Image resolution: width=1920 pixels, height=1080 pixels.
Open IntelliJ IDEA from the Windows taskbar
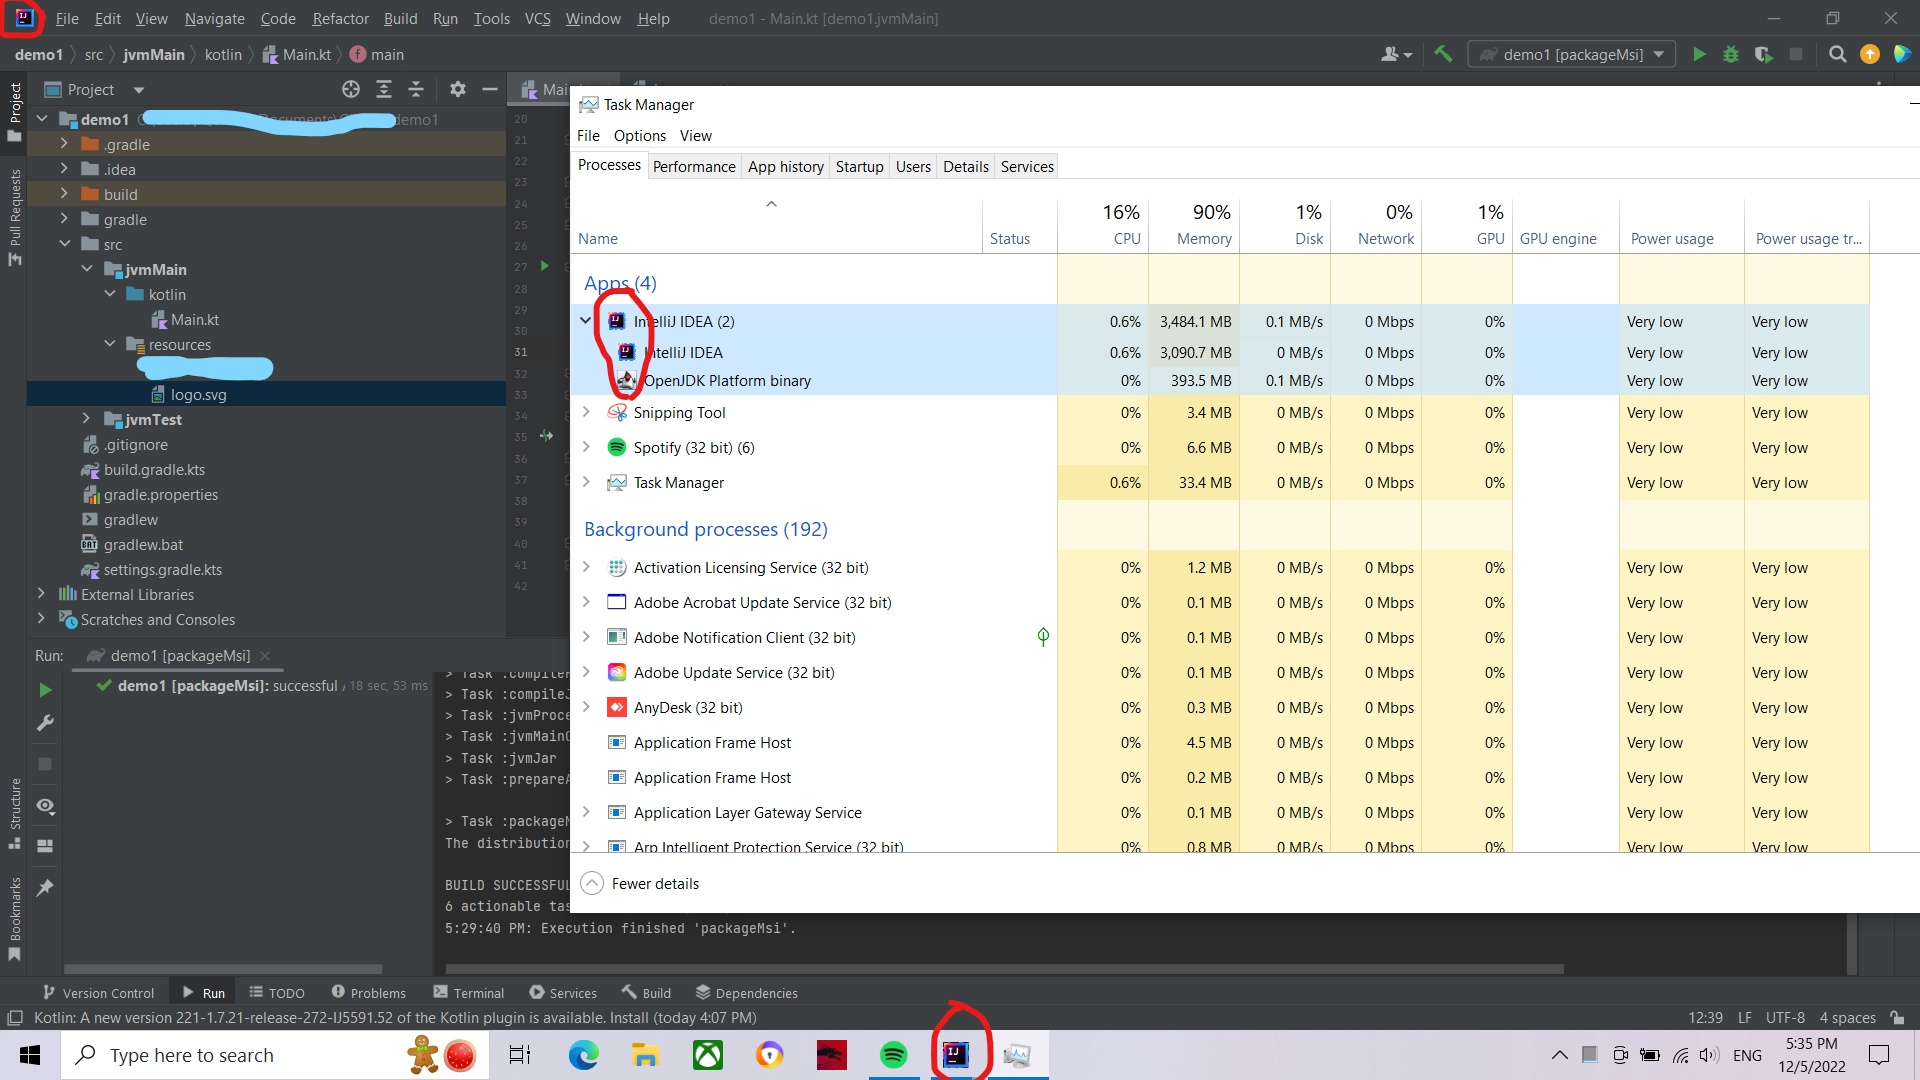956,1055
